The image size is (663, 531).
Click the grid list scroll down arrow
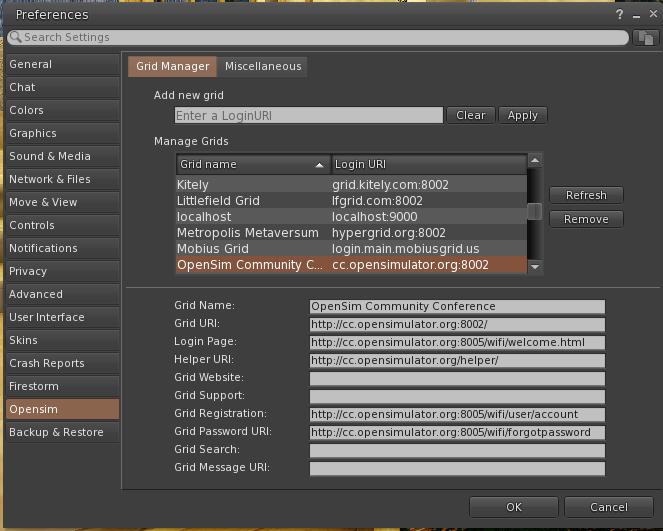point(535,267)
